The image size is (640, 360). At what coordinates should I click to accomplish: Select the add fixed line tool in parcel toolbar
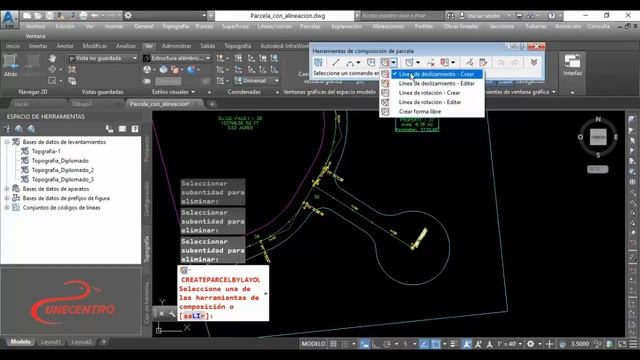[x=336, y=62]
